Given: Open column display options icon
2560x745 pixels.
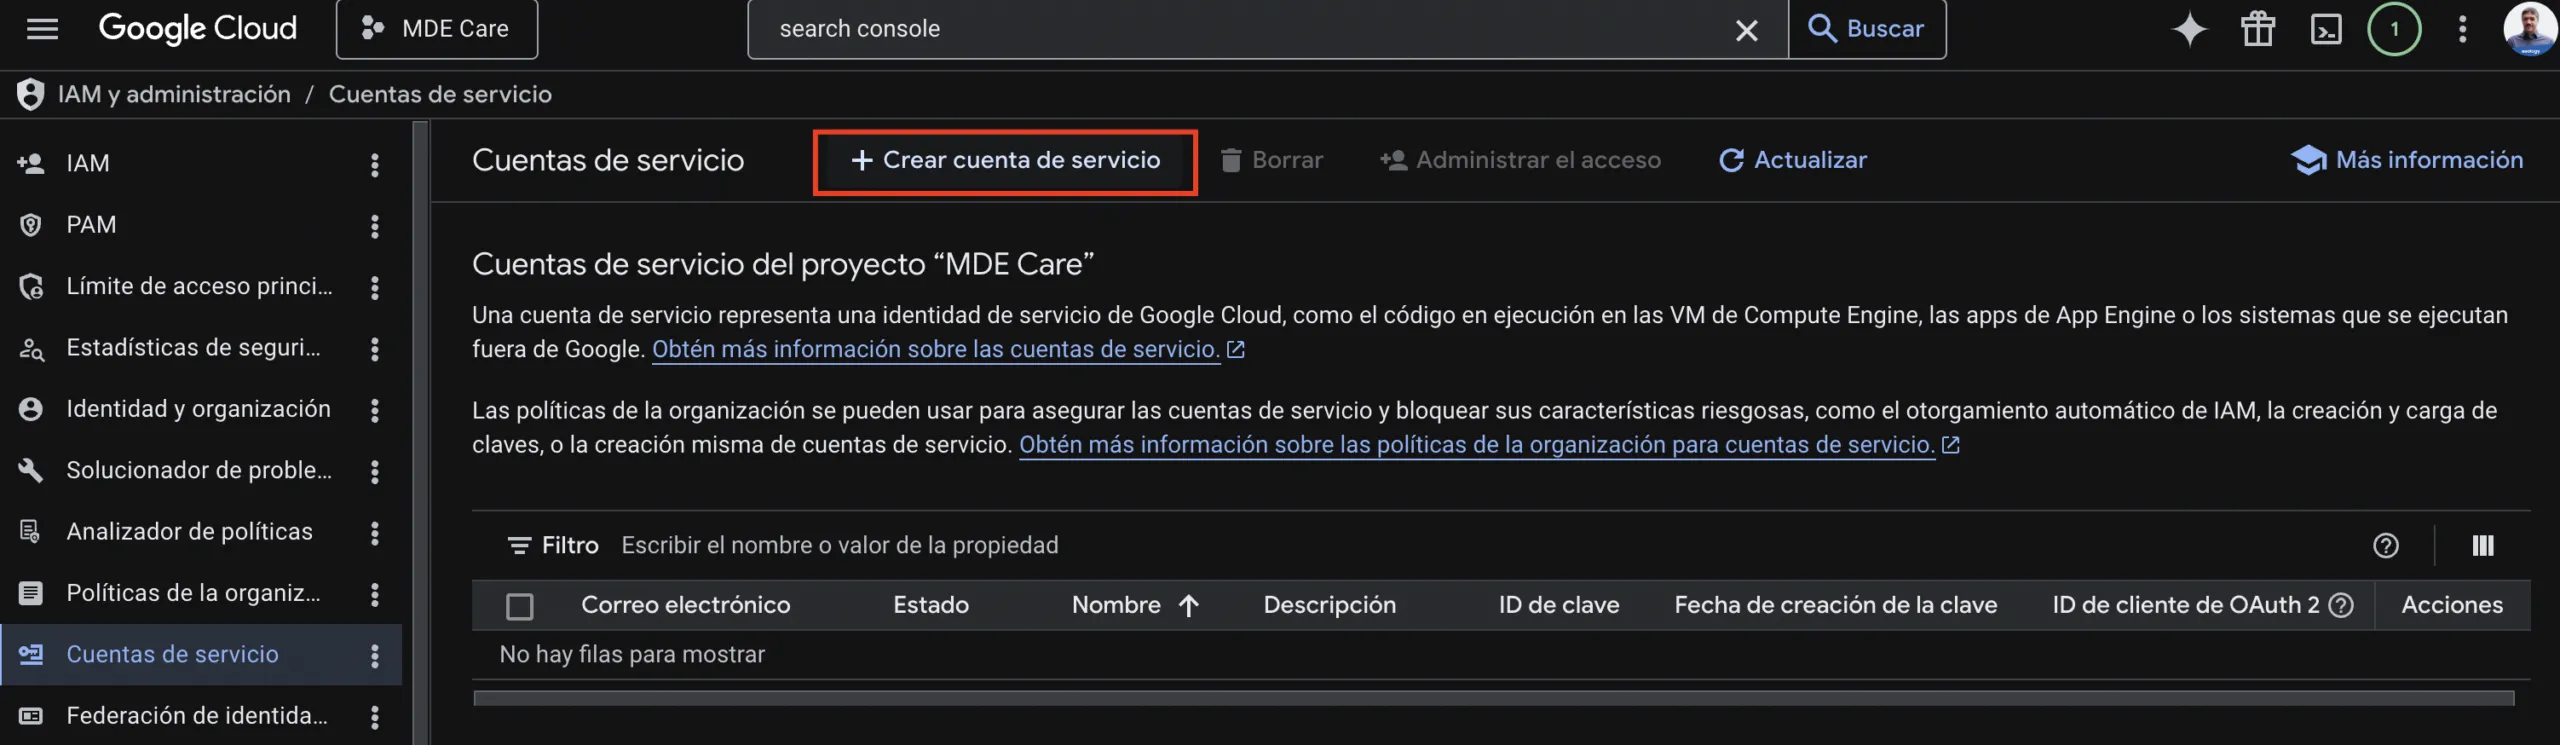Looking at the screenshot, I should pos(2483,545).
